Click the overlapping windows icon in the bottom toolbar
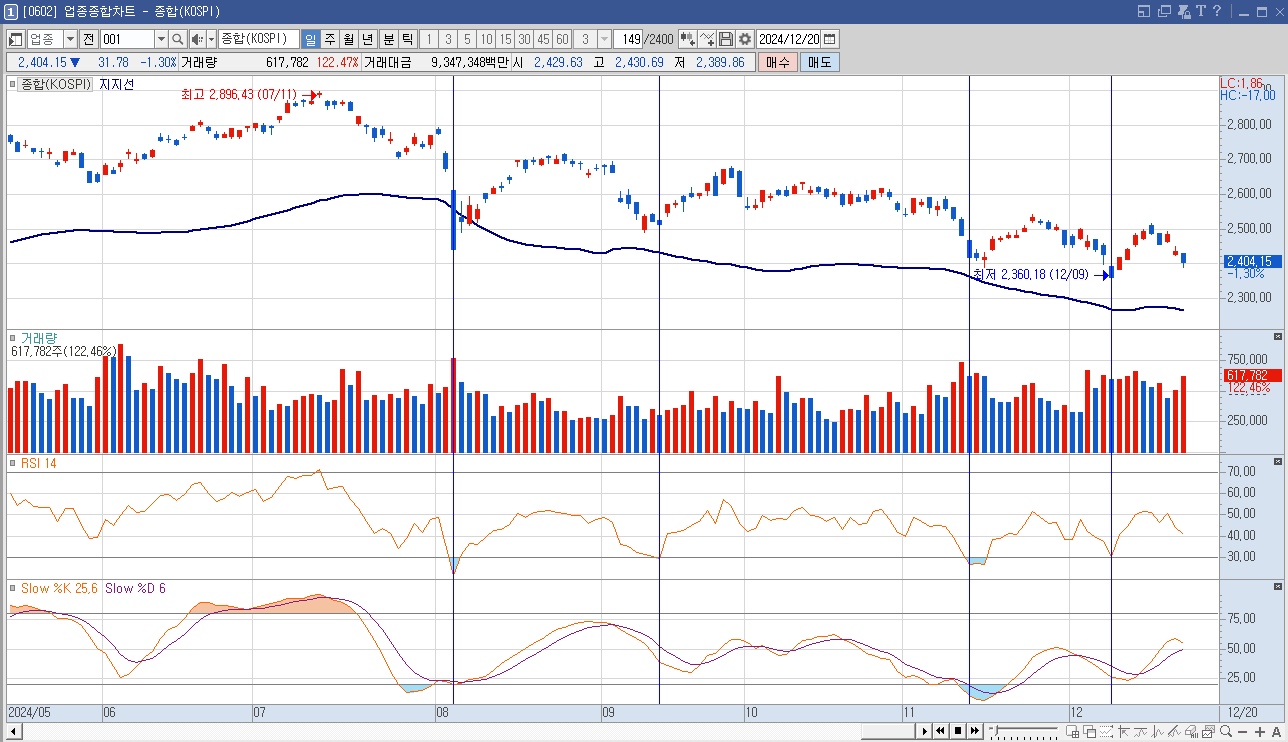 point(1089,732)
